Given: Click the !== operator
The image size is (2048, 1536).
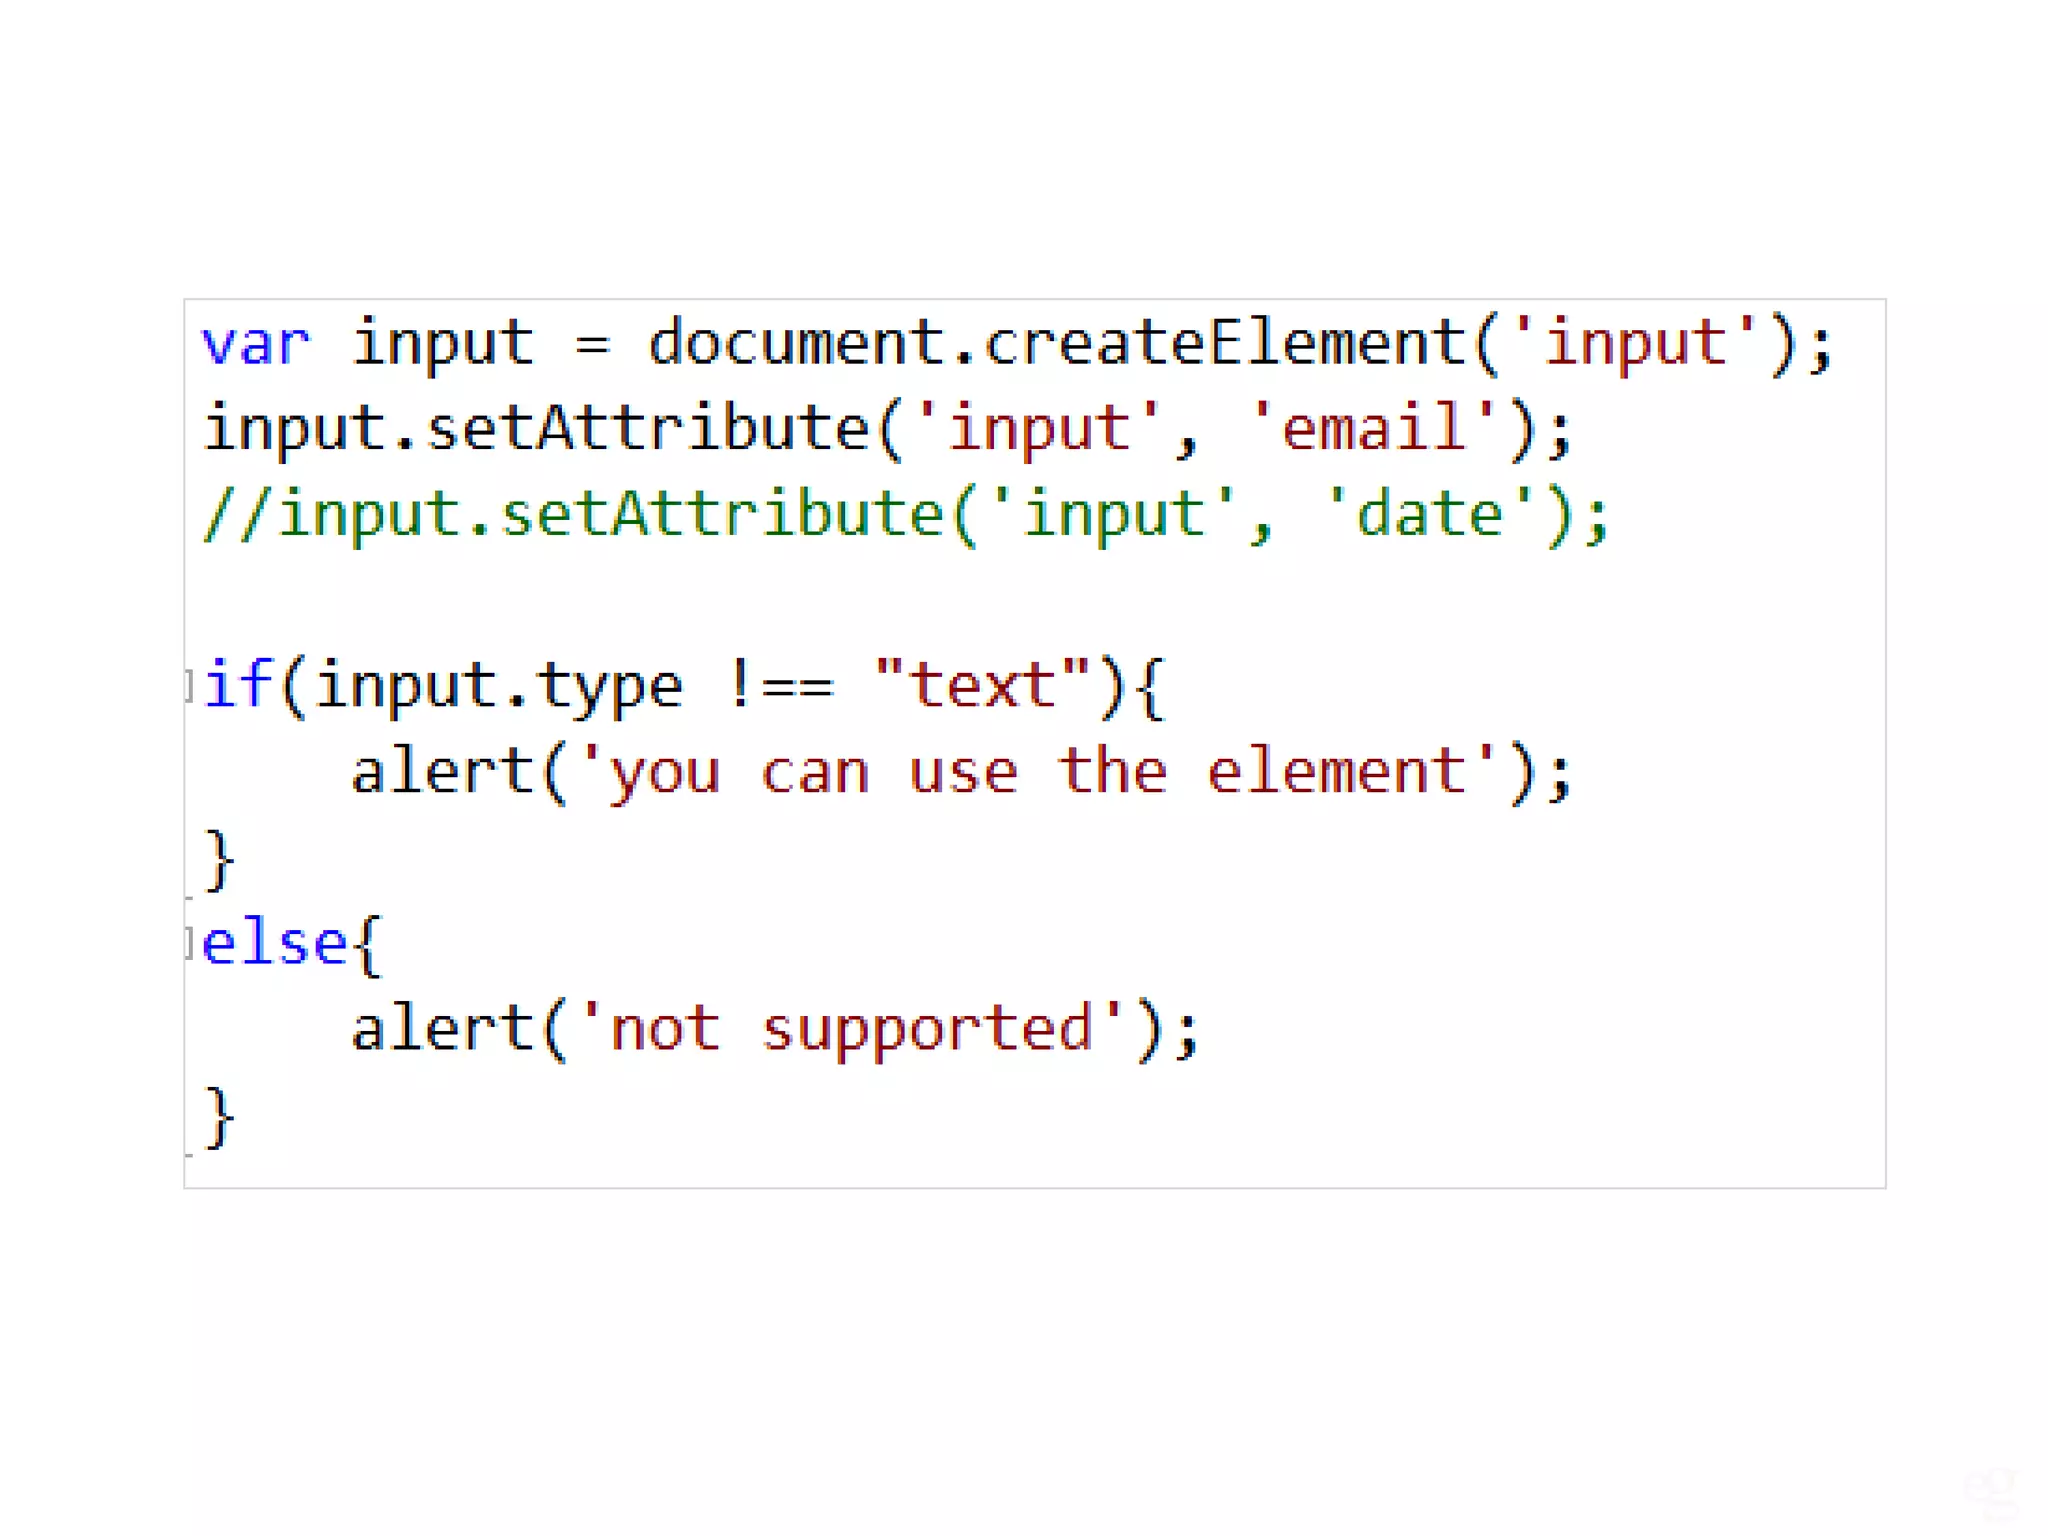Looking at the screenshot, I should click(x=782, y=686).
